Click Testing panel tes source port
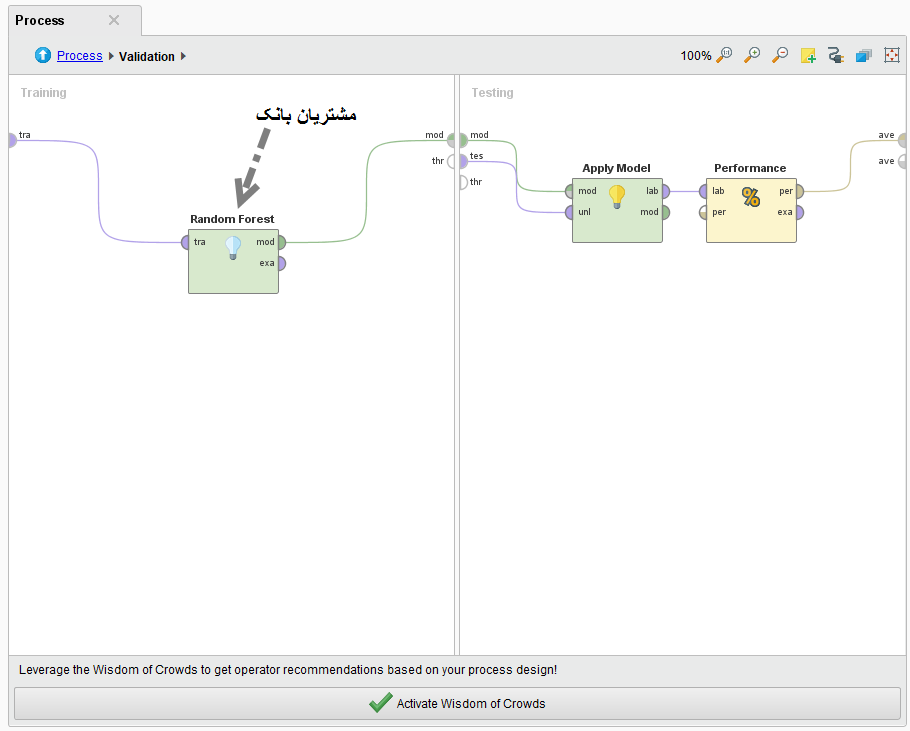The width and height of the screenshot is (910, 731). (464, 161)
